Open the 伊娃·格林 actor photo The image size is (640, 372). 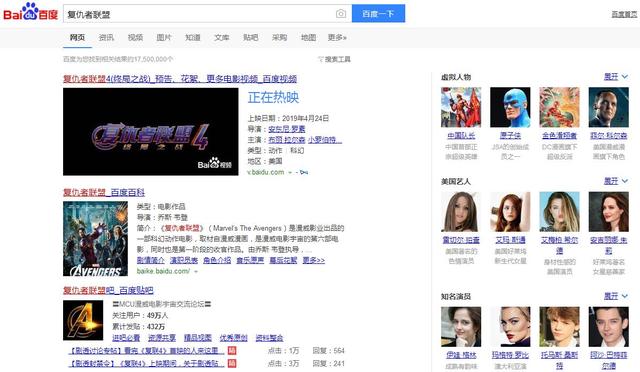point(461,327)
